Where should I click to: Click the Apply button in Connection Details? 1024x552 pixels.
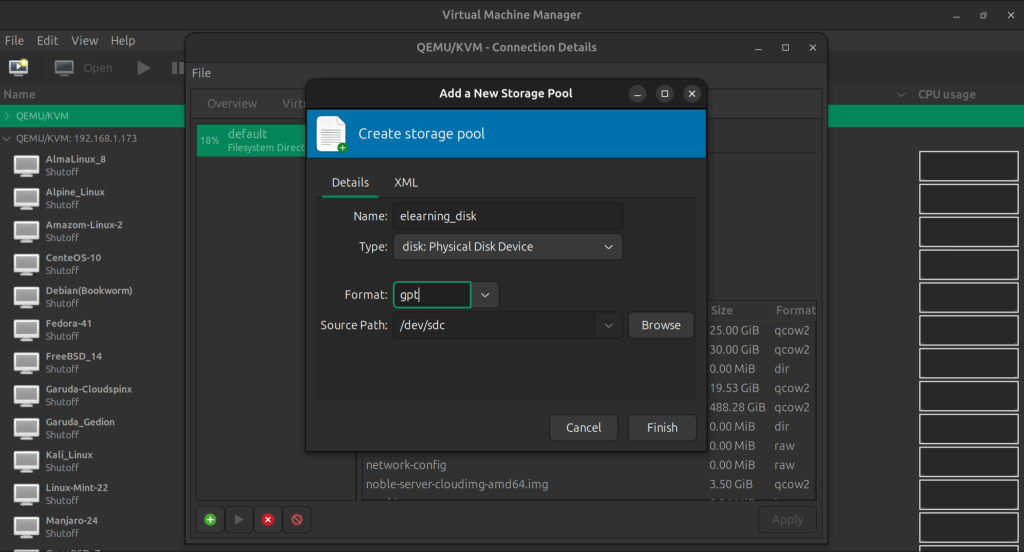[x=787, y=520]
